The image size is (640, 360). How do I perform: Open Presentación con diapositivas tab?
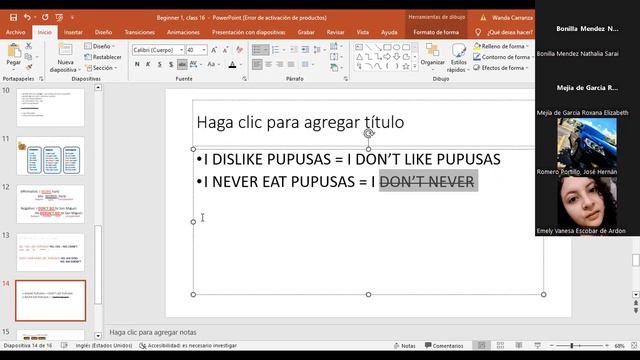click(x=249, y=32)
